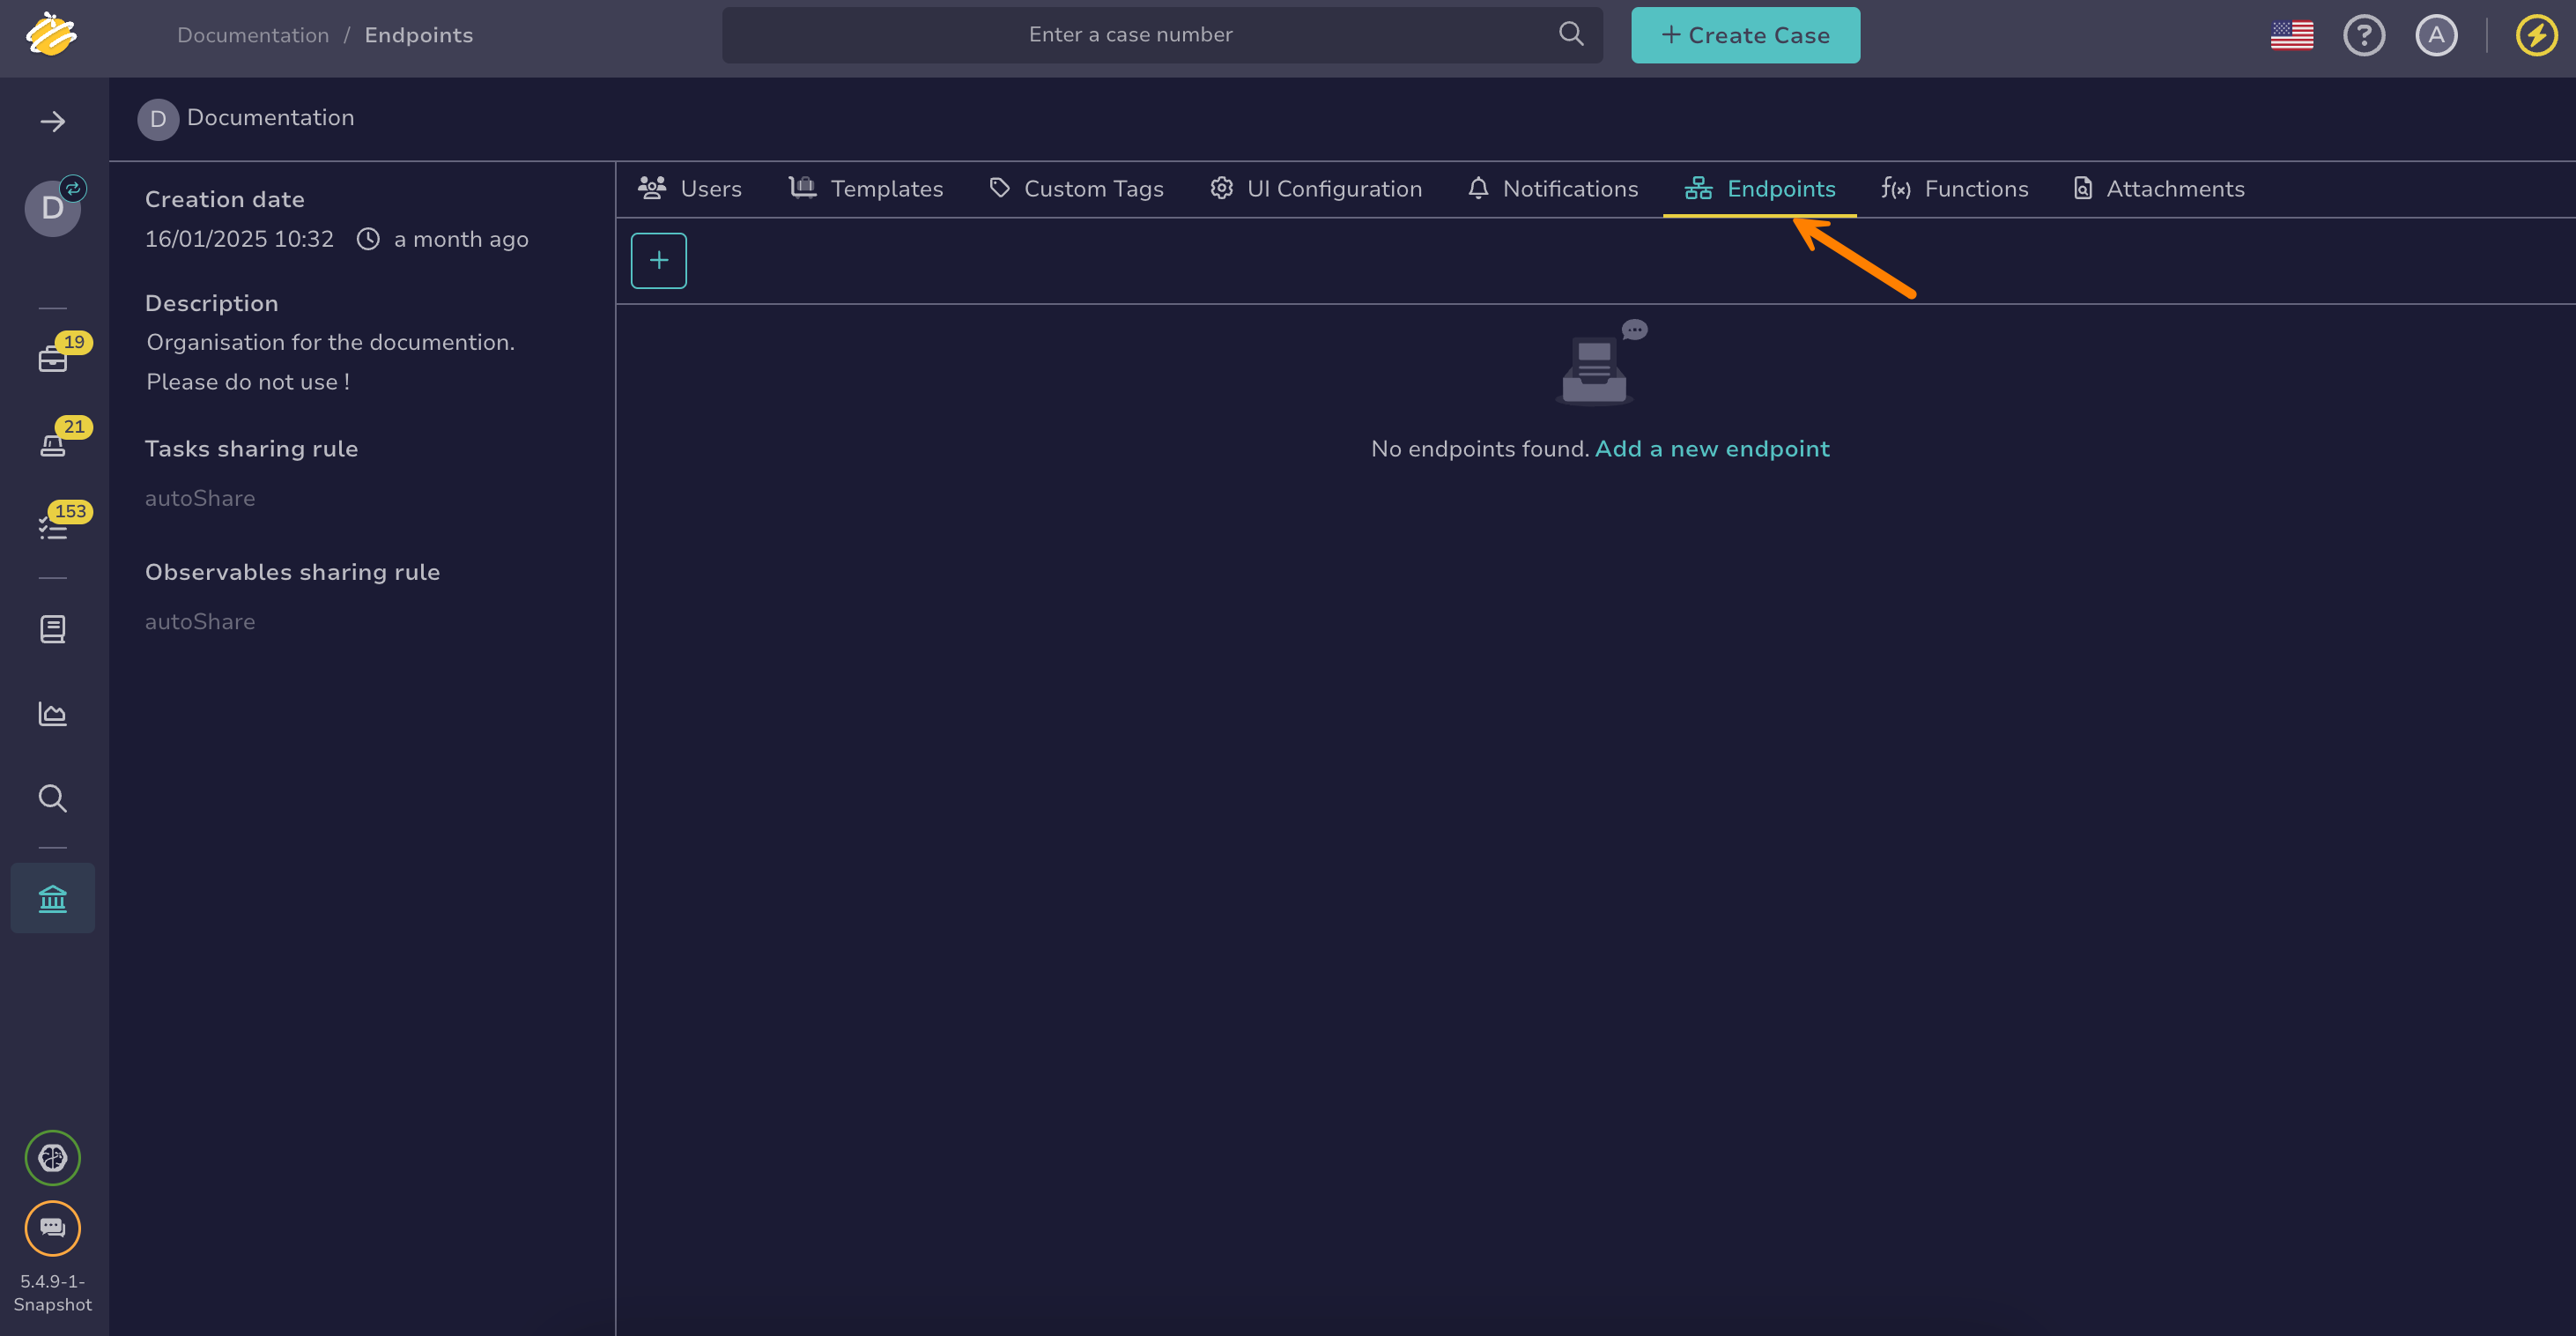Open the sidebar search magnifier icon
2576x1336 pixels.
[x=52, y=798]
